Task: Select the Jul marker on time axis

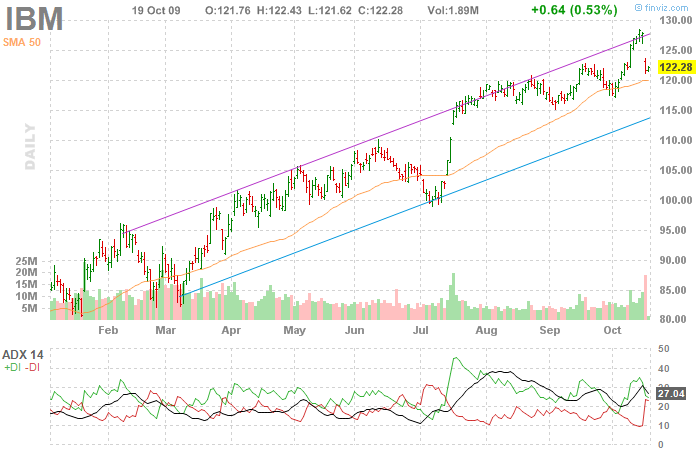Action: tap(422, 329)
